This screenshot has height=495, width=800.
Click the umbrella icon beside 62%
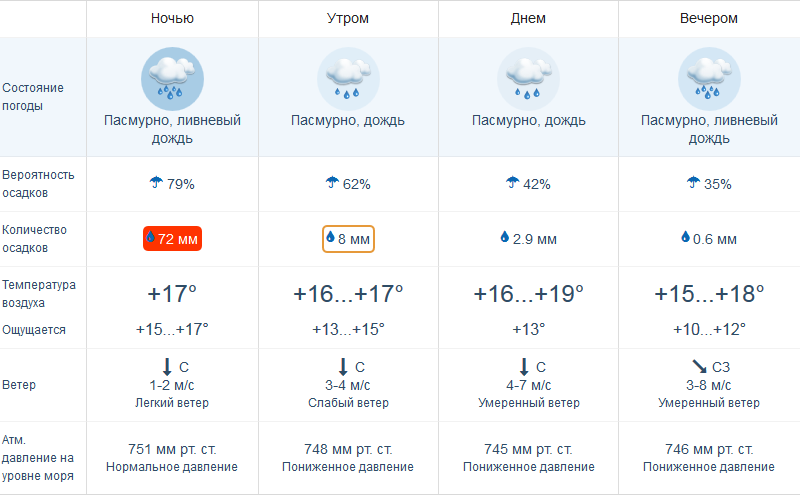[332, 183]
